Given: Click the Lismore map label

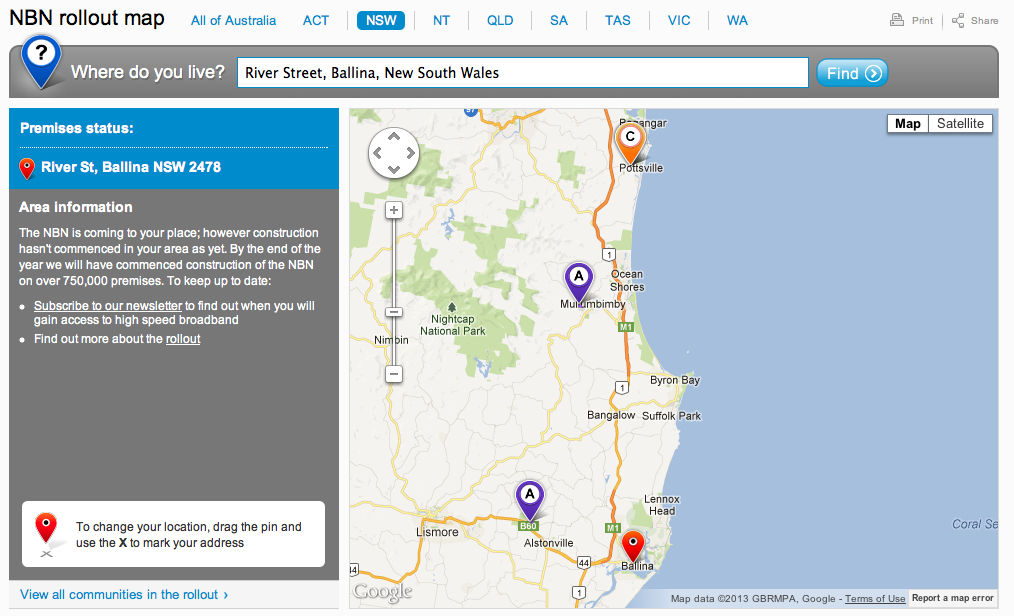Looking at the screenshot, I should click(x=437, y=532).
